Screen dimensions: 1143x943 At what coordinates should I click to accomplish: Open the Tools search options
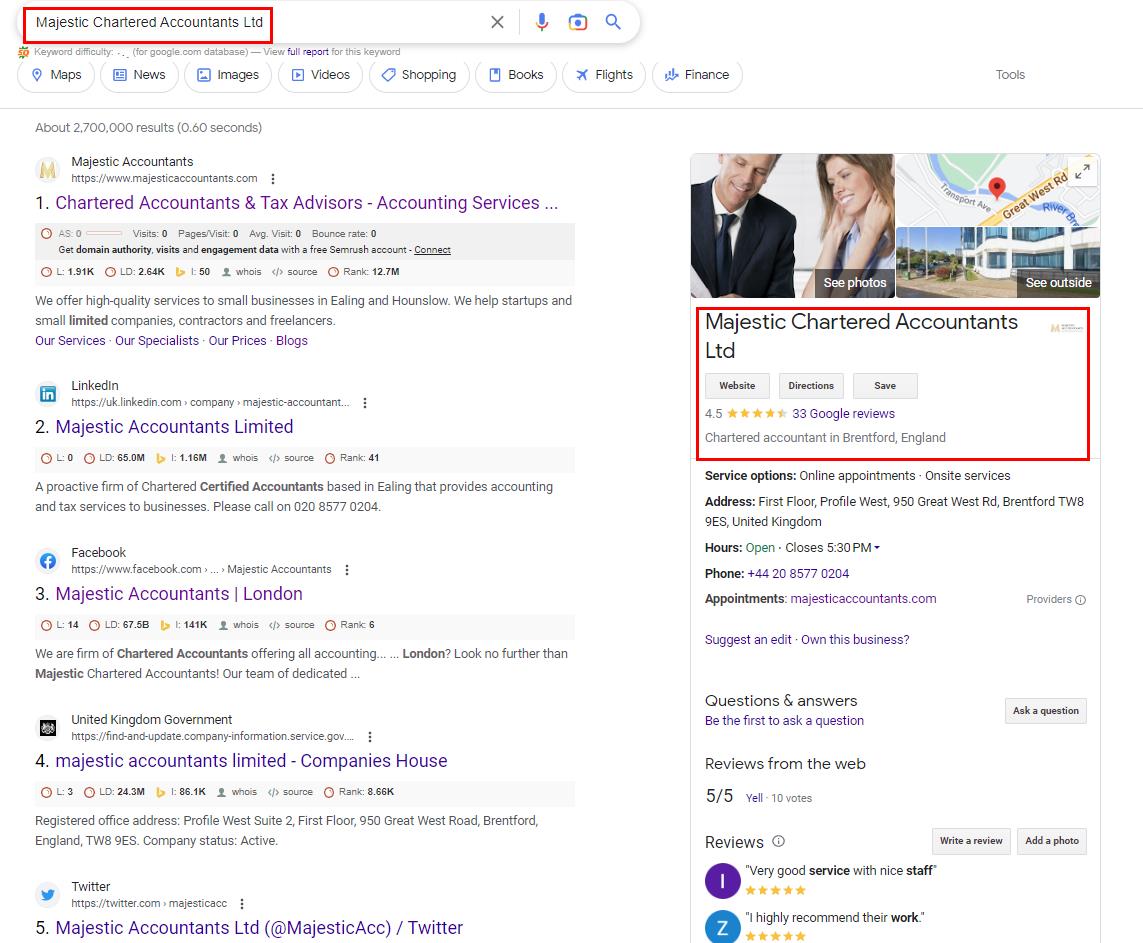click(1010, 75)
